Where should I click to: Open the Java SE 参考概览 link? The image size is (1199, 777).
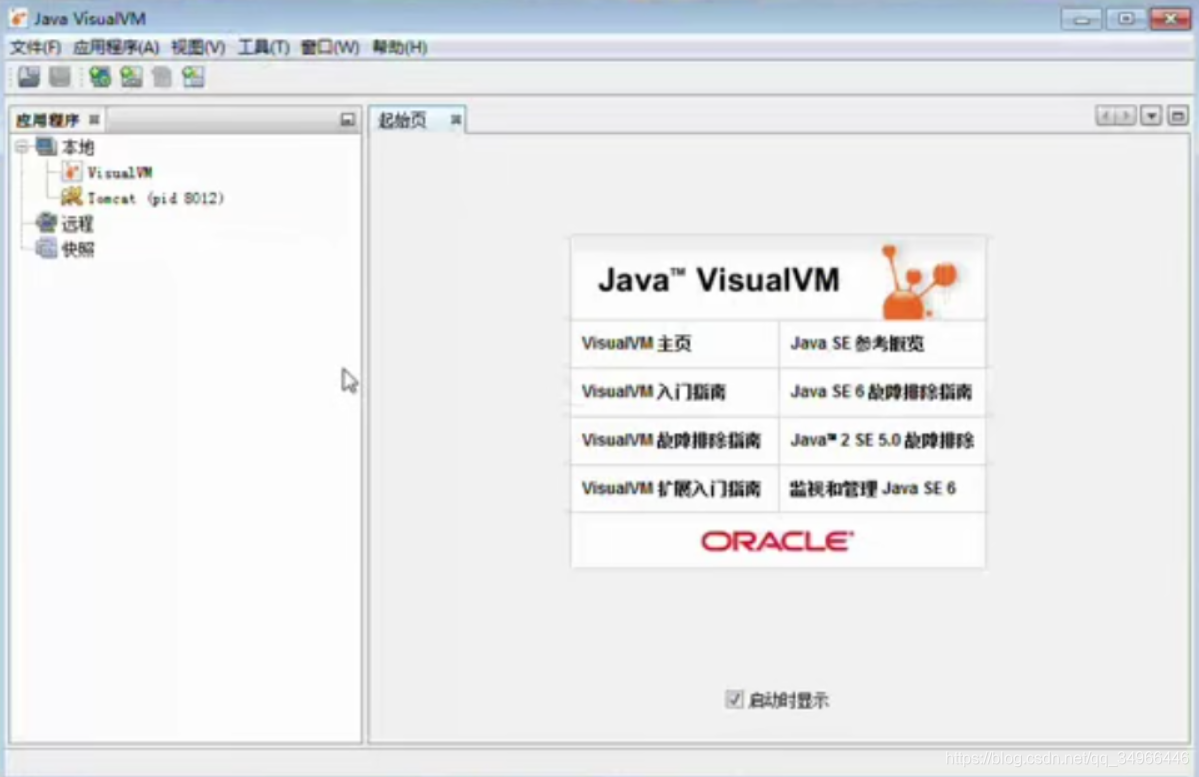click(856, 343)
